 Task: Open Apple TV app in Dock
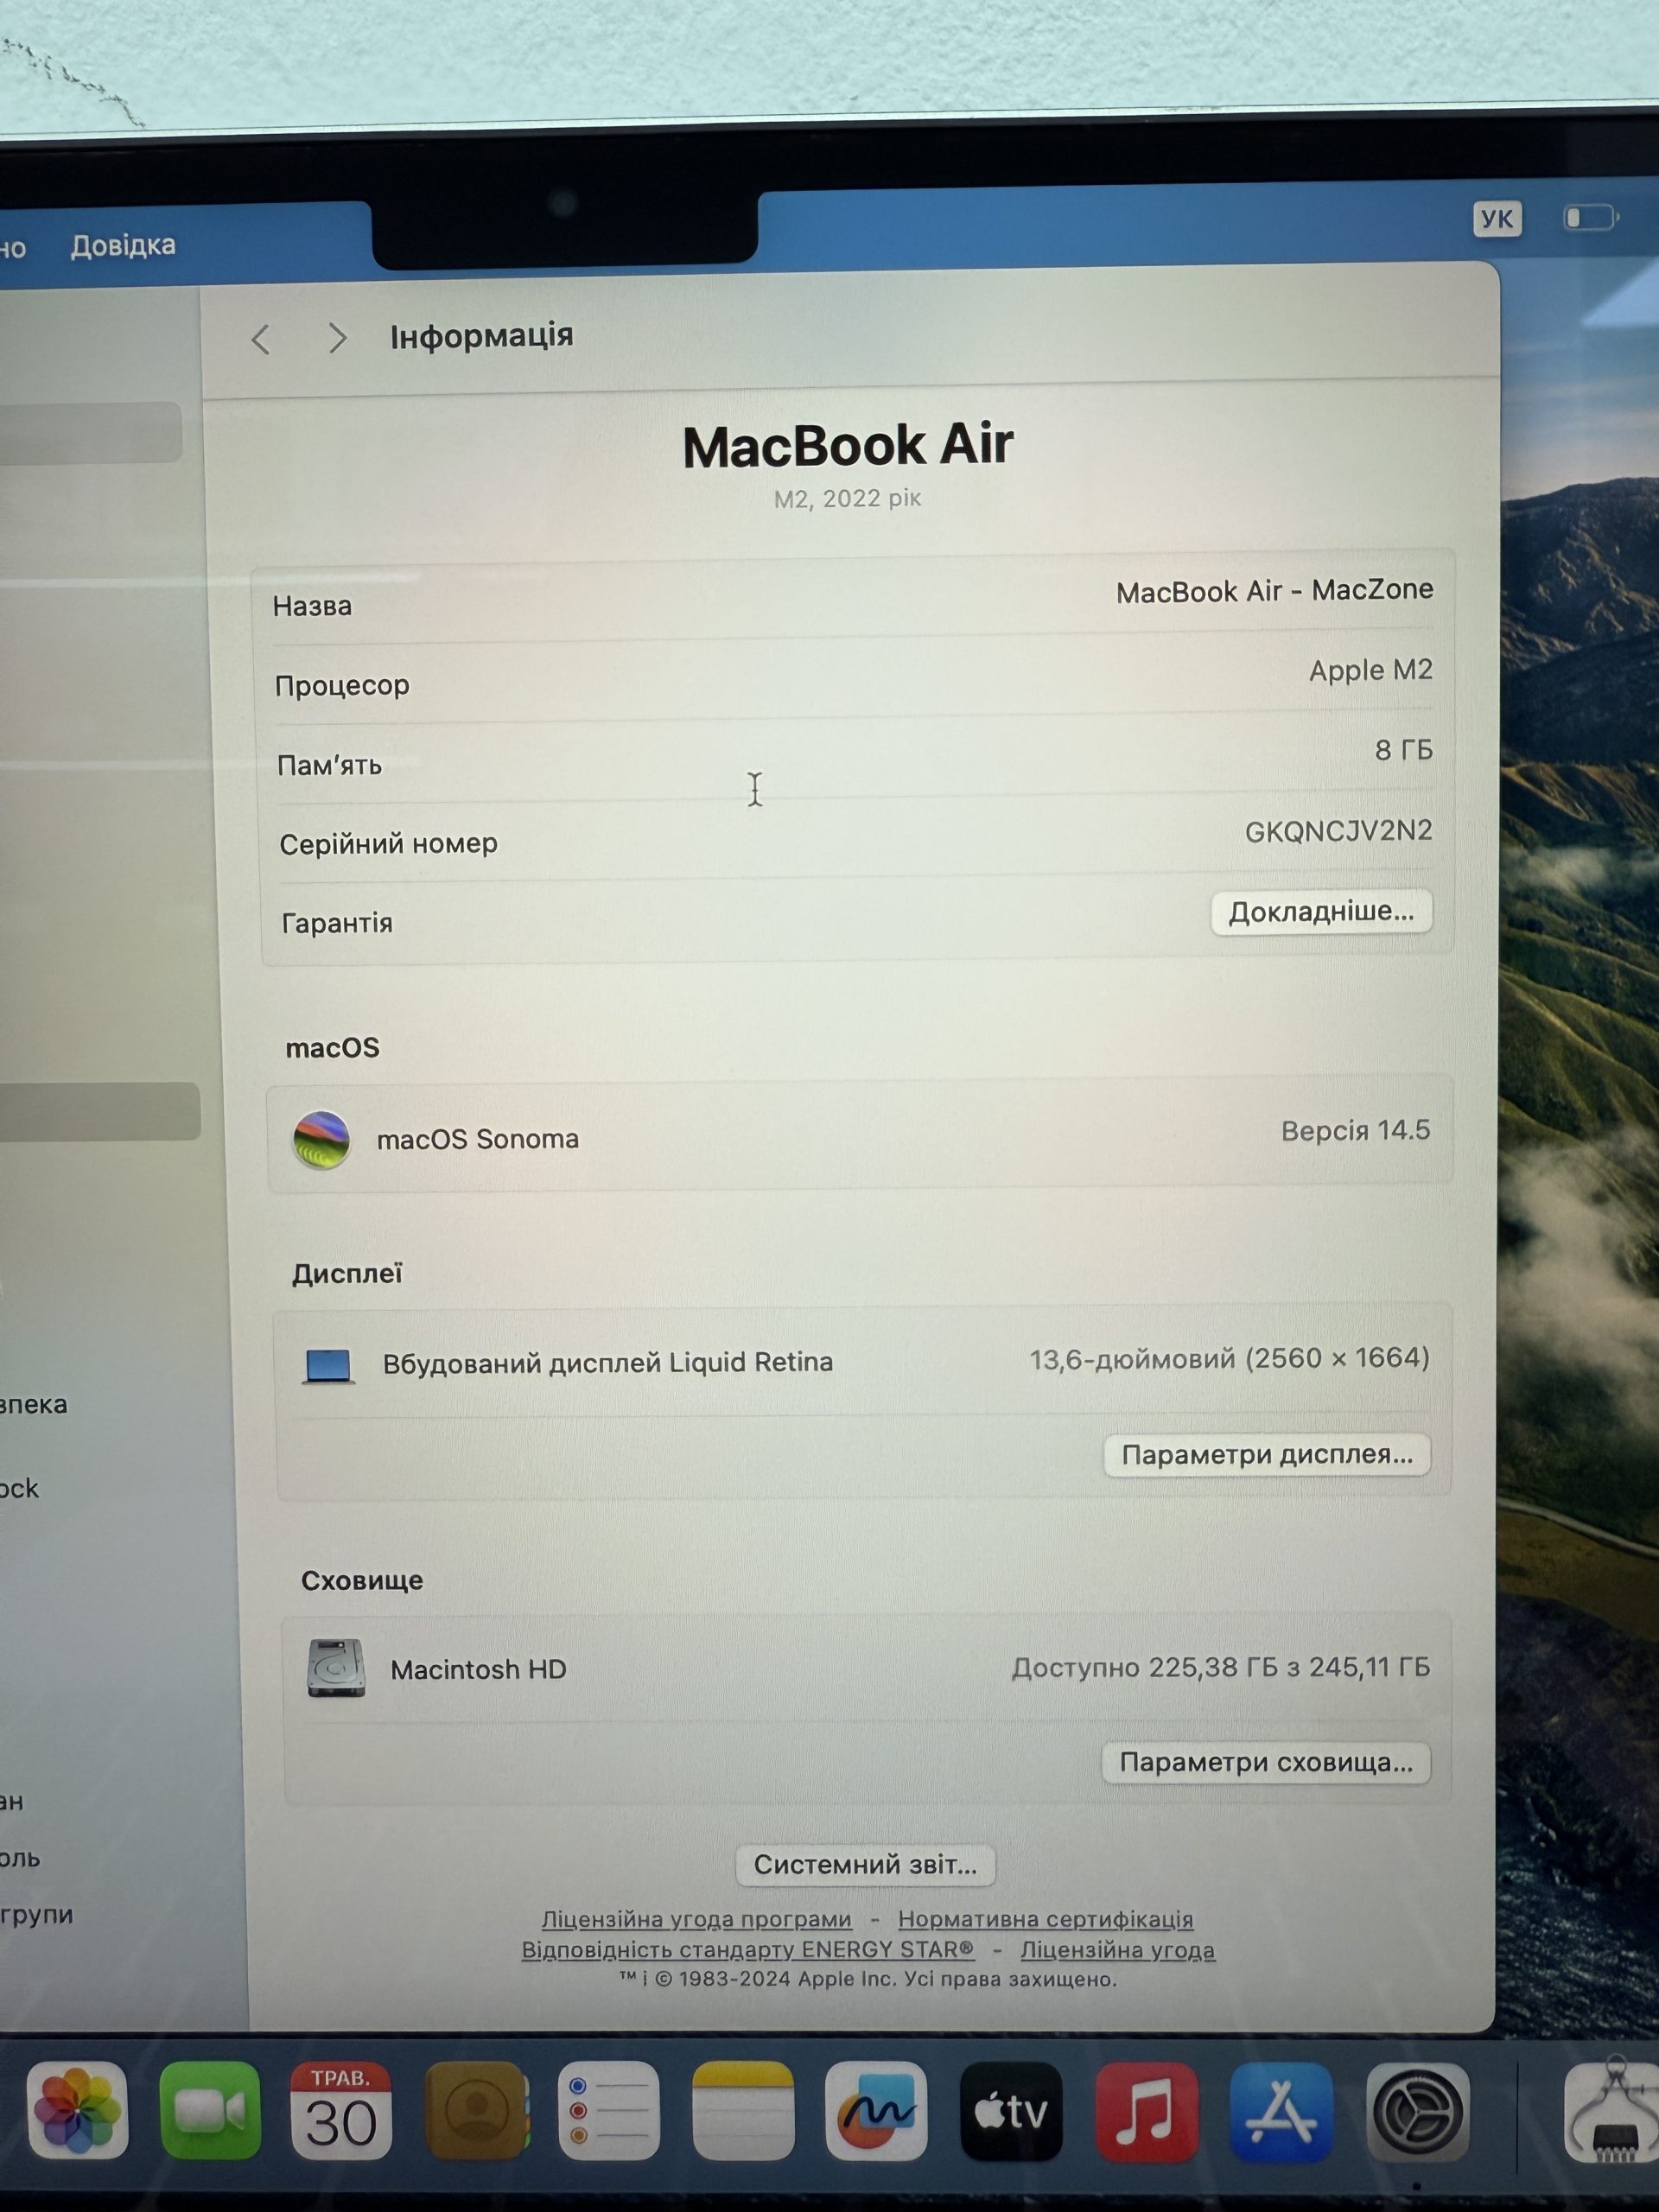[x=1011, y=2110]
